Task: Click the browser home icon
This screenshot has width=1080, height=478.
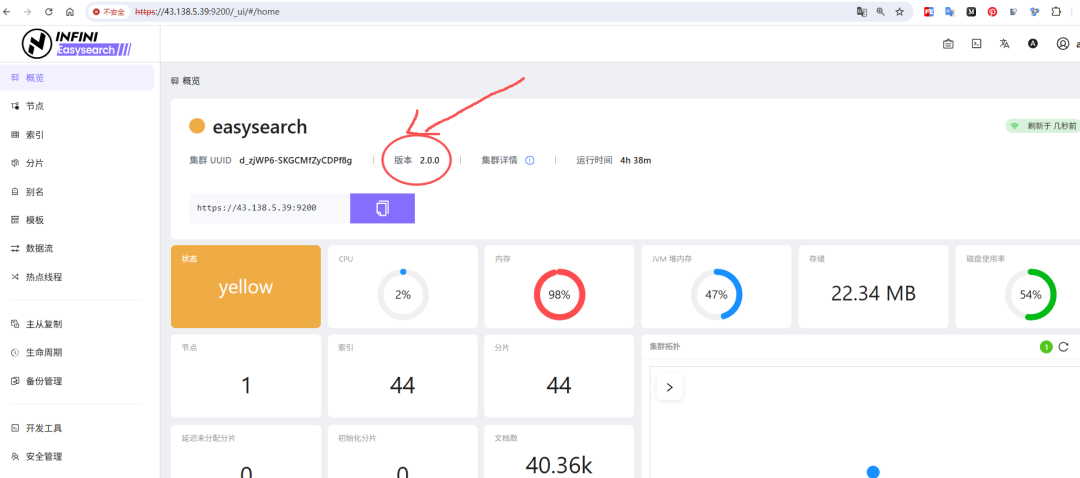Action: pos(70,12)
